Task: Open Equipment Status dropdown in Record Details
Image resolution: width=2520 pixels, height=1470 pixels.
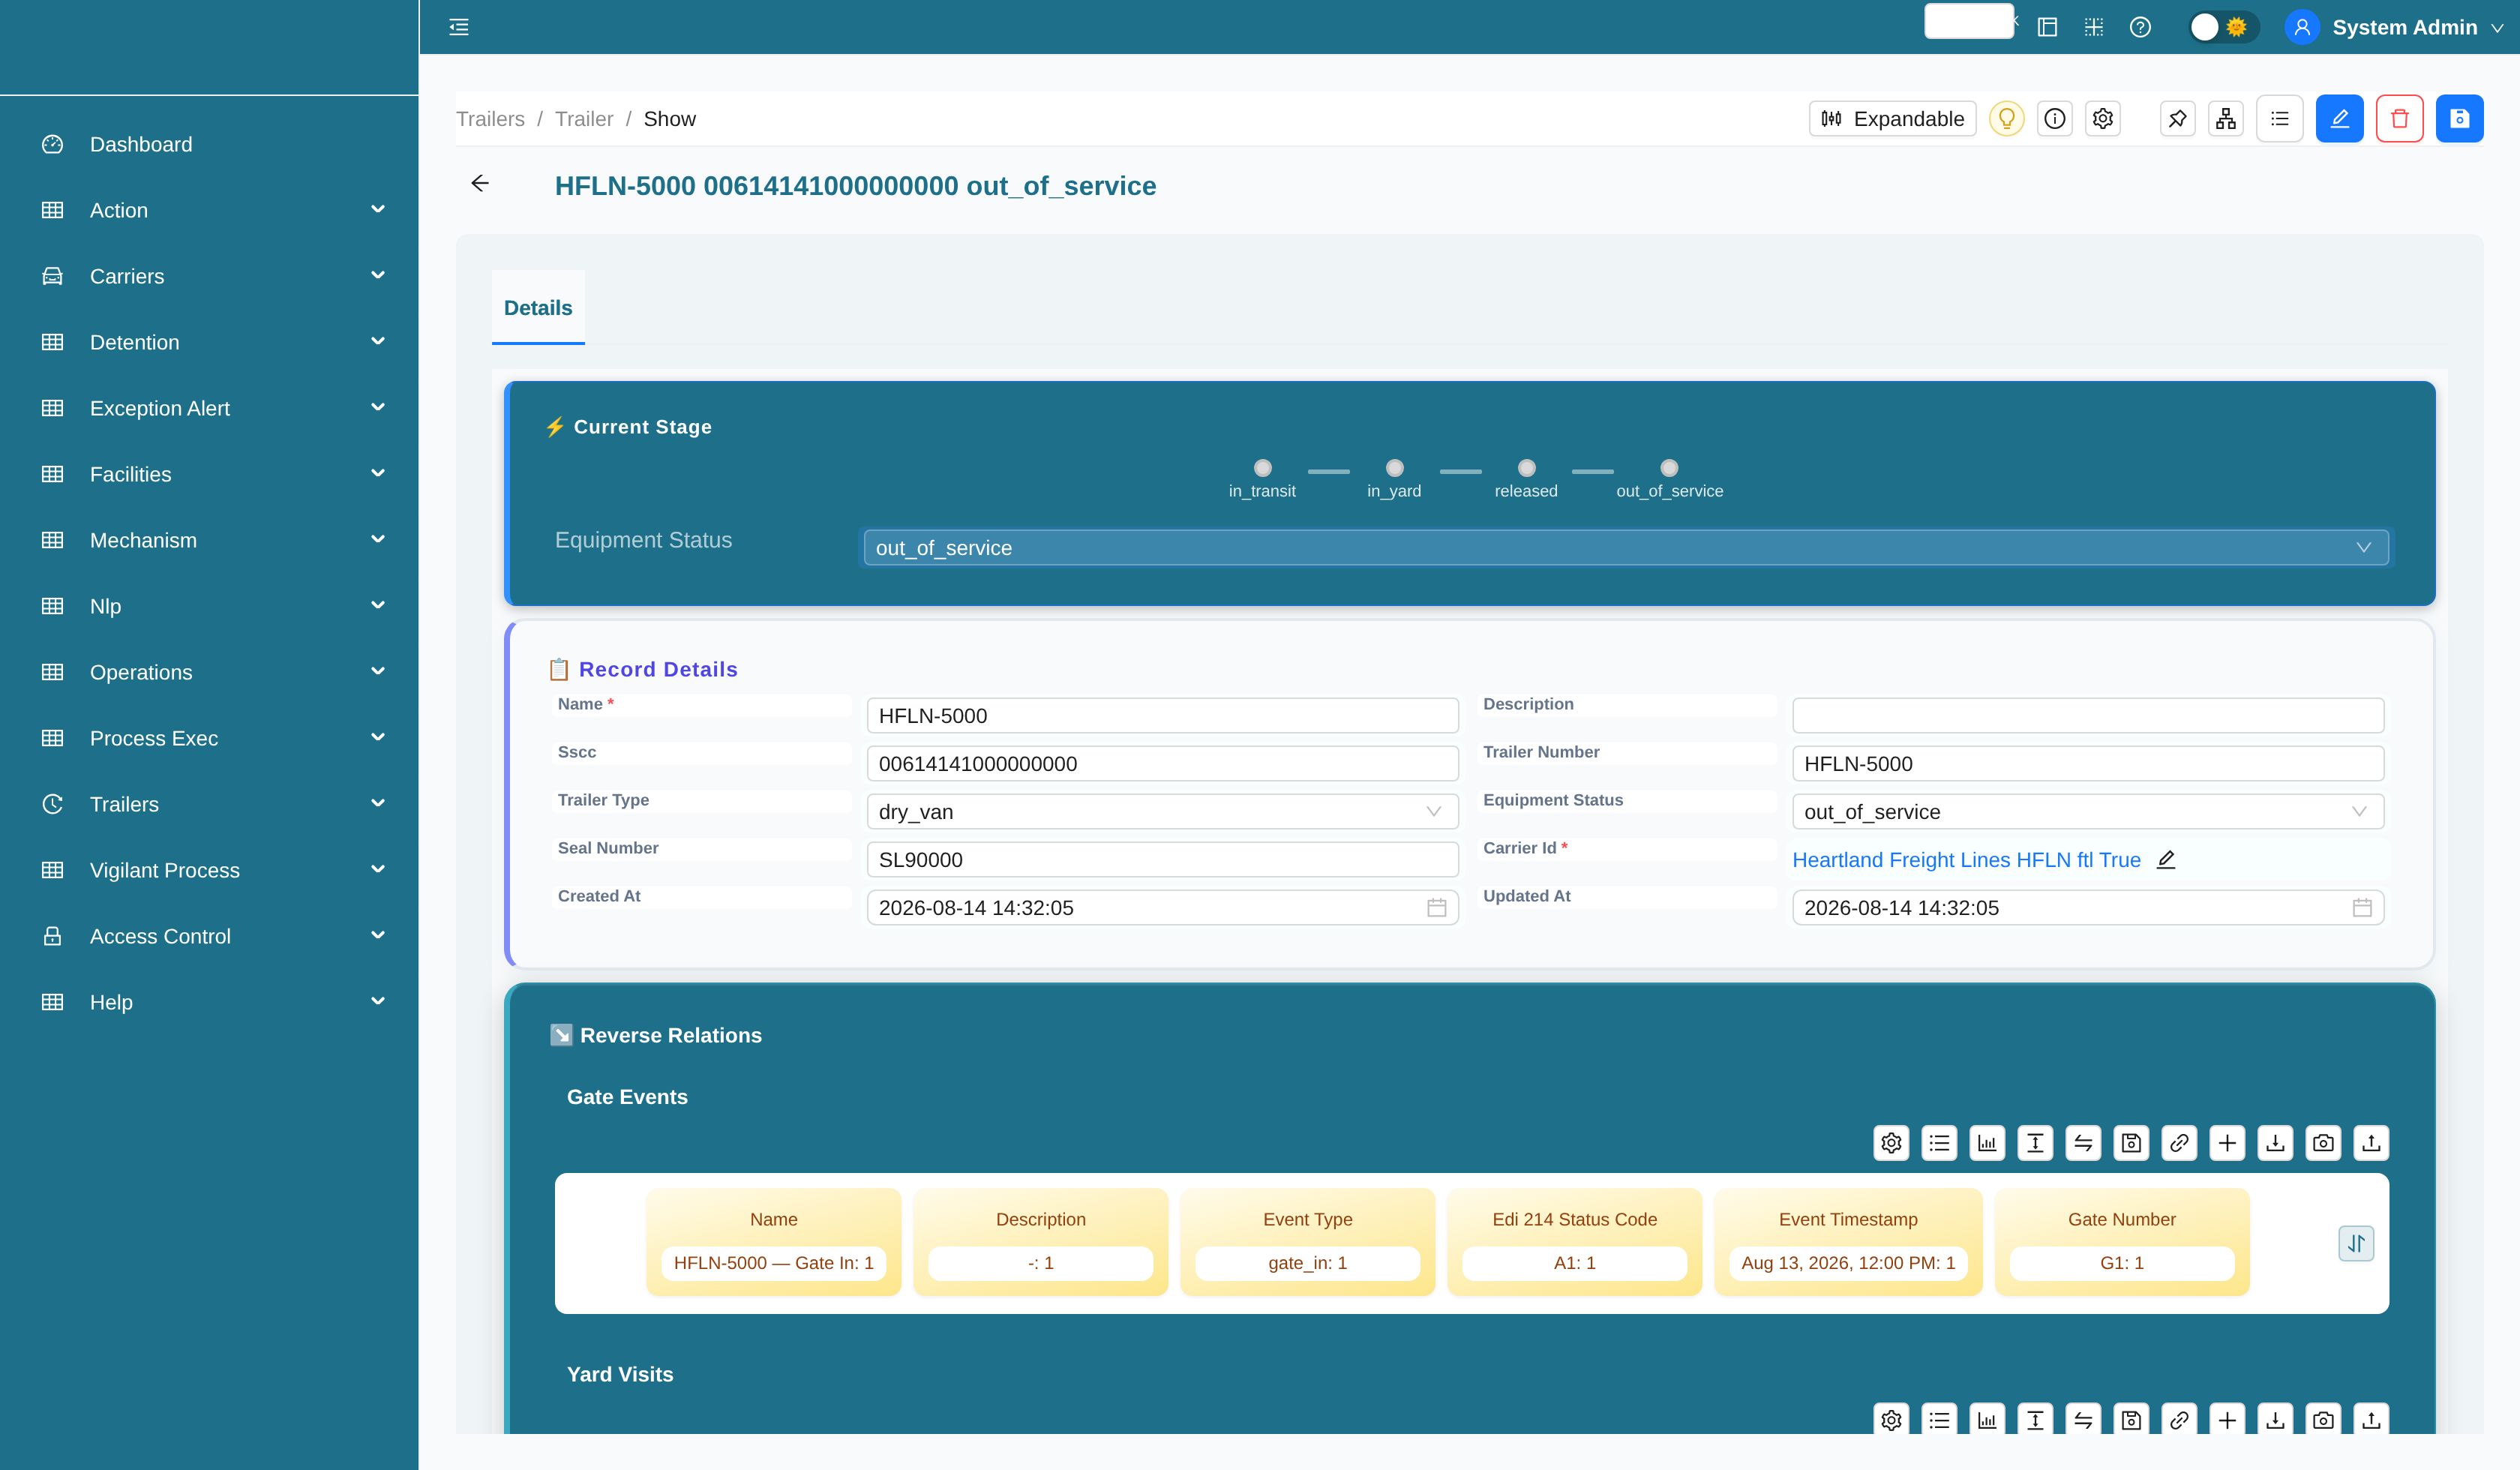Action: coord(2088,812)
